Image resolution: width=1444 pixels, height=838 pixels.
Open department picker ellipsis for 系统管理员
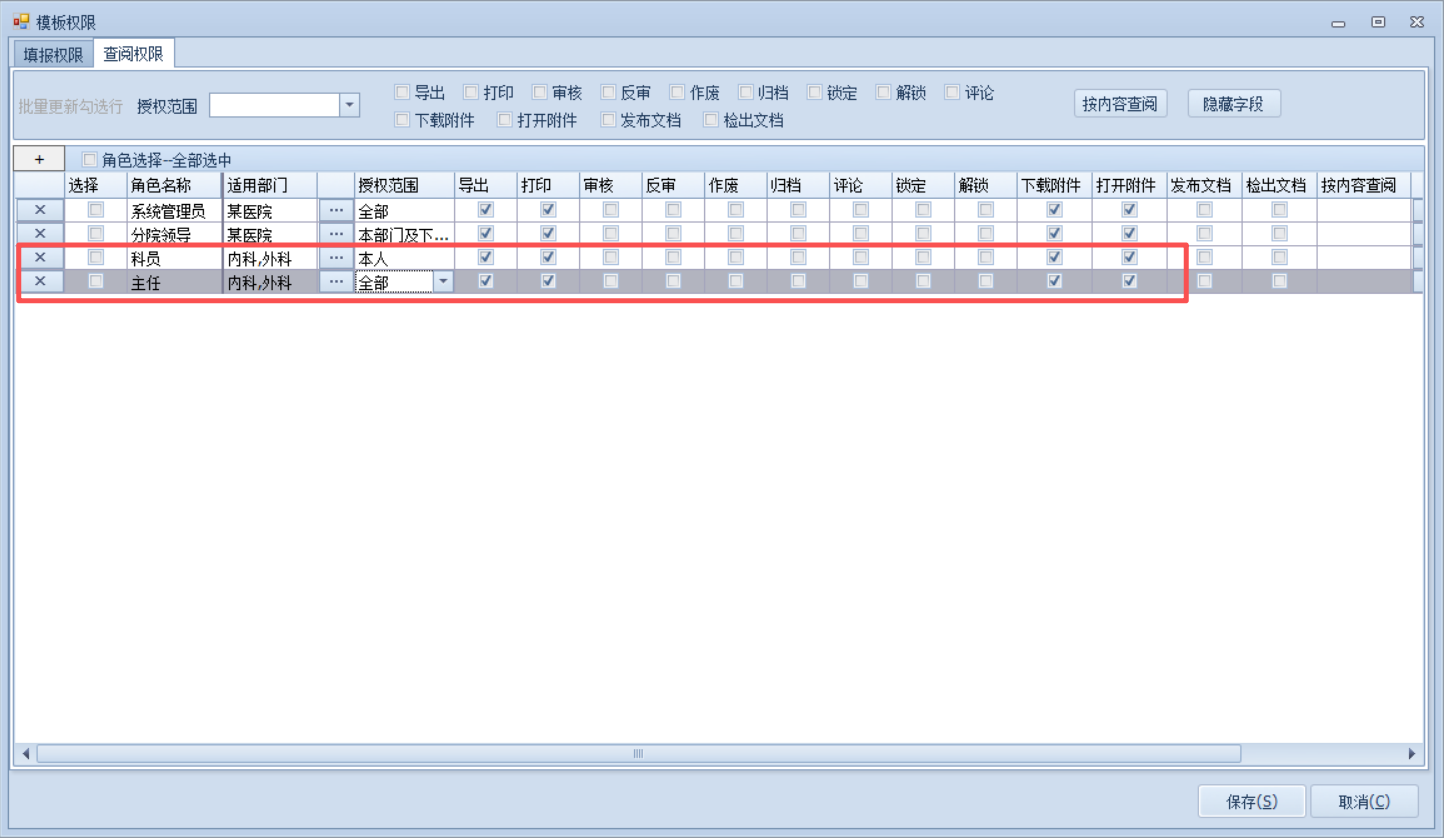pos(336,210)
